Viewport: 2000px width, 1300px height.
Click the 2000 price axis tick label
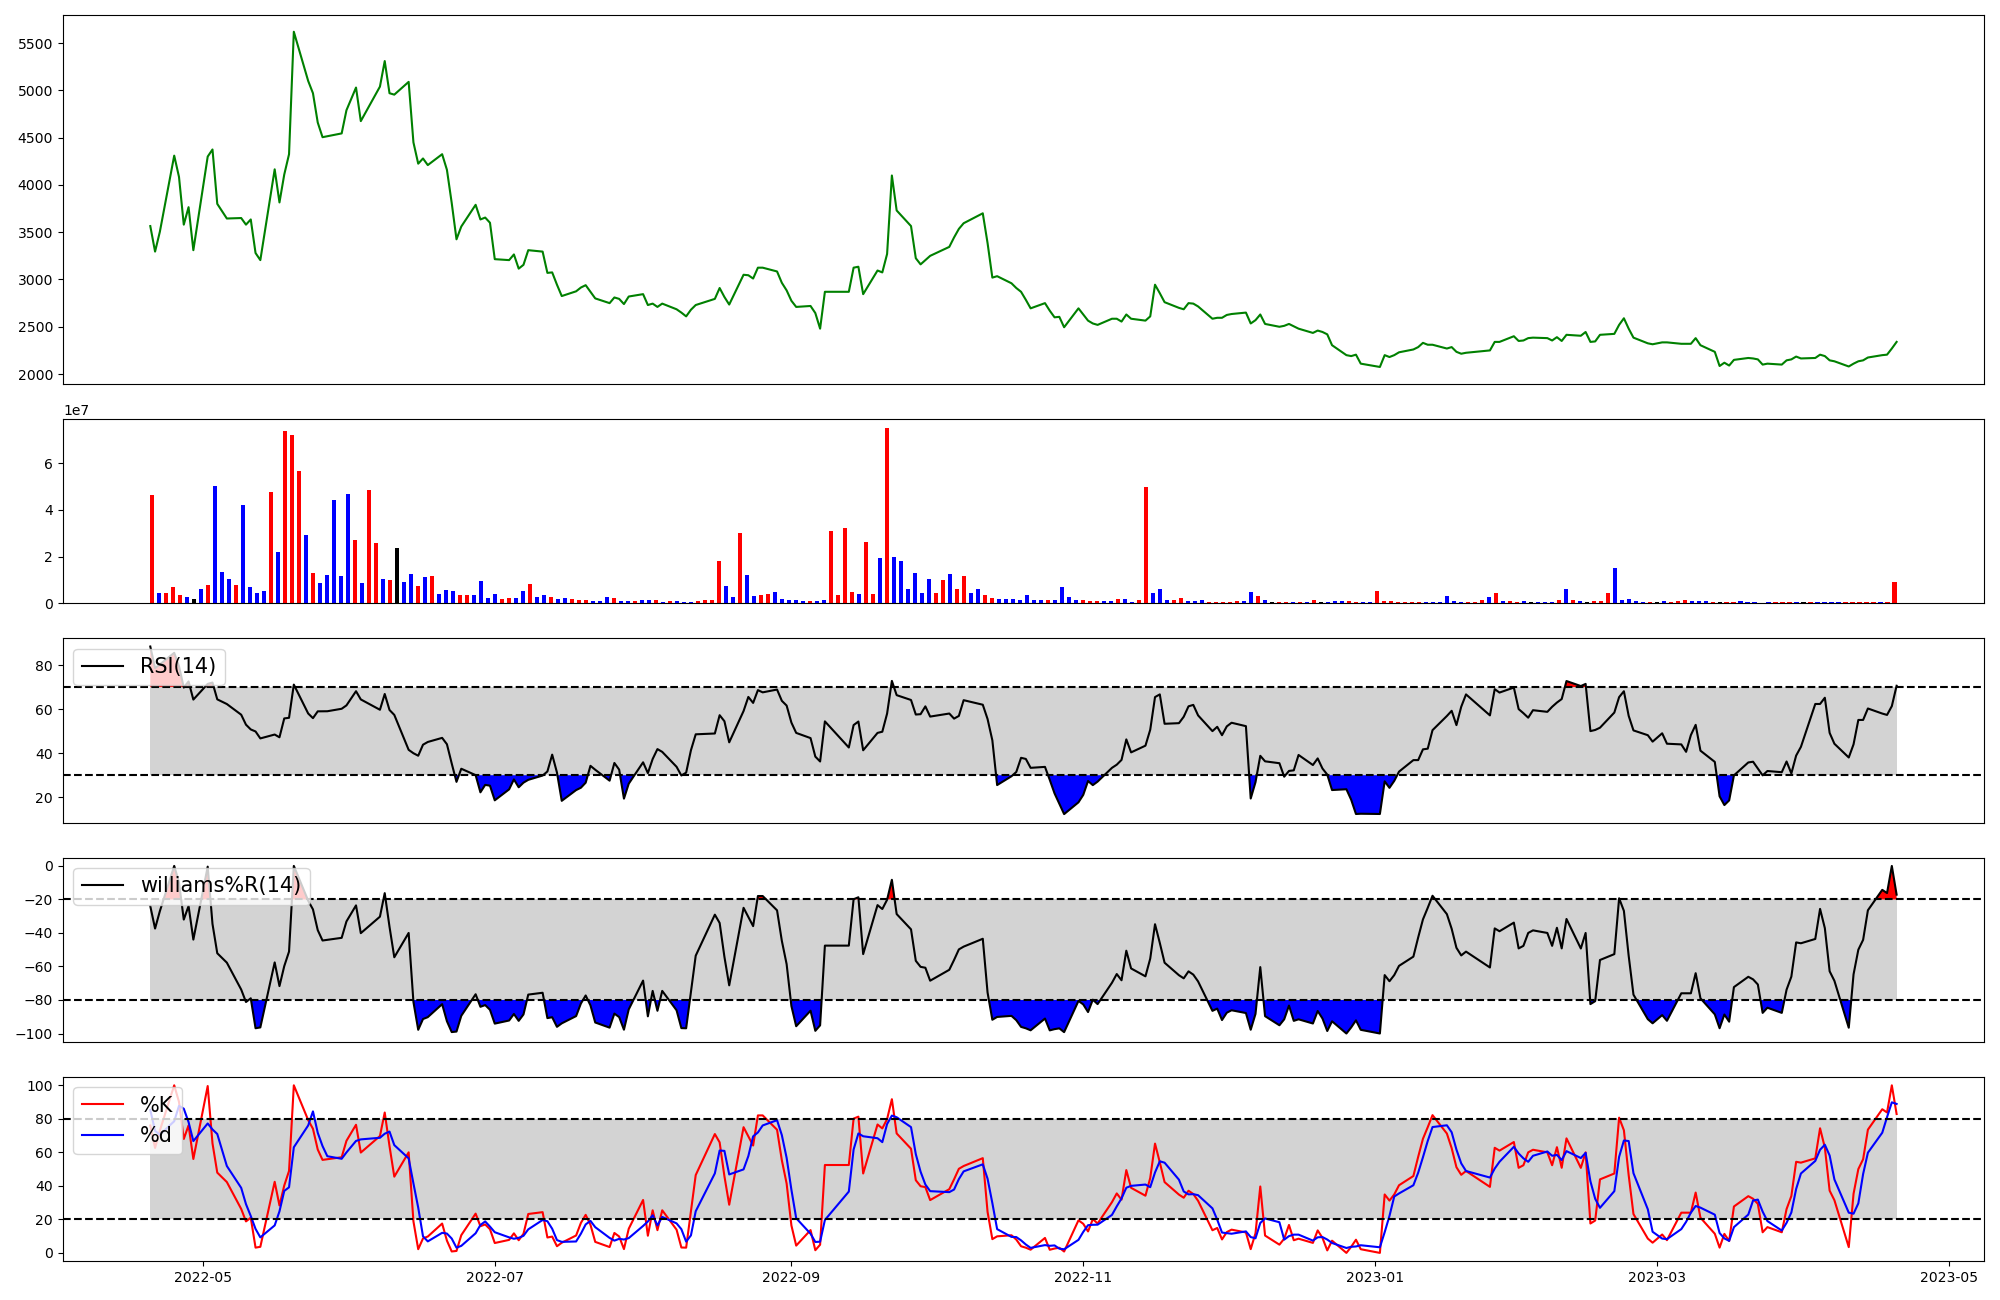(36, 375)
